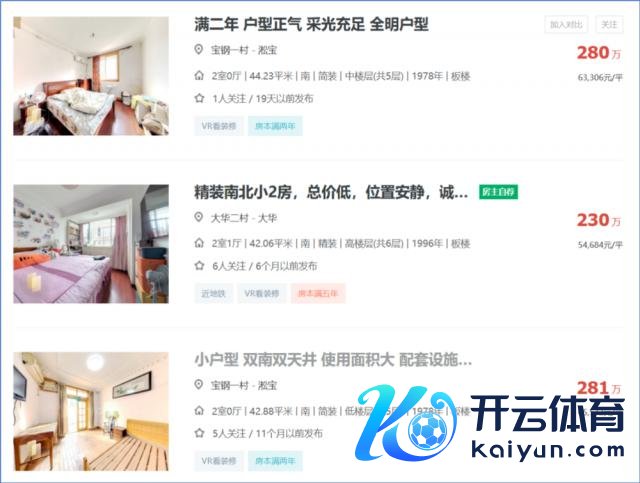Click location pin icon of first listing
This screenshot has width=640, height=483.
click(199, 49)
